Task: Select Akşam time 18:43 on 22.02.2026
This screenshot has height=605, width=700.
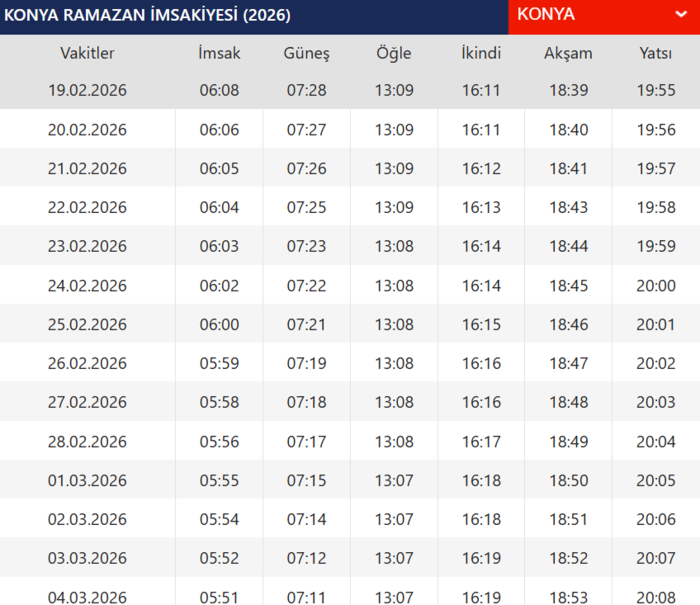Action: tap(568, 207)
